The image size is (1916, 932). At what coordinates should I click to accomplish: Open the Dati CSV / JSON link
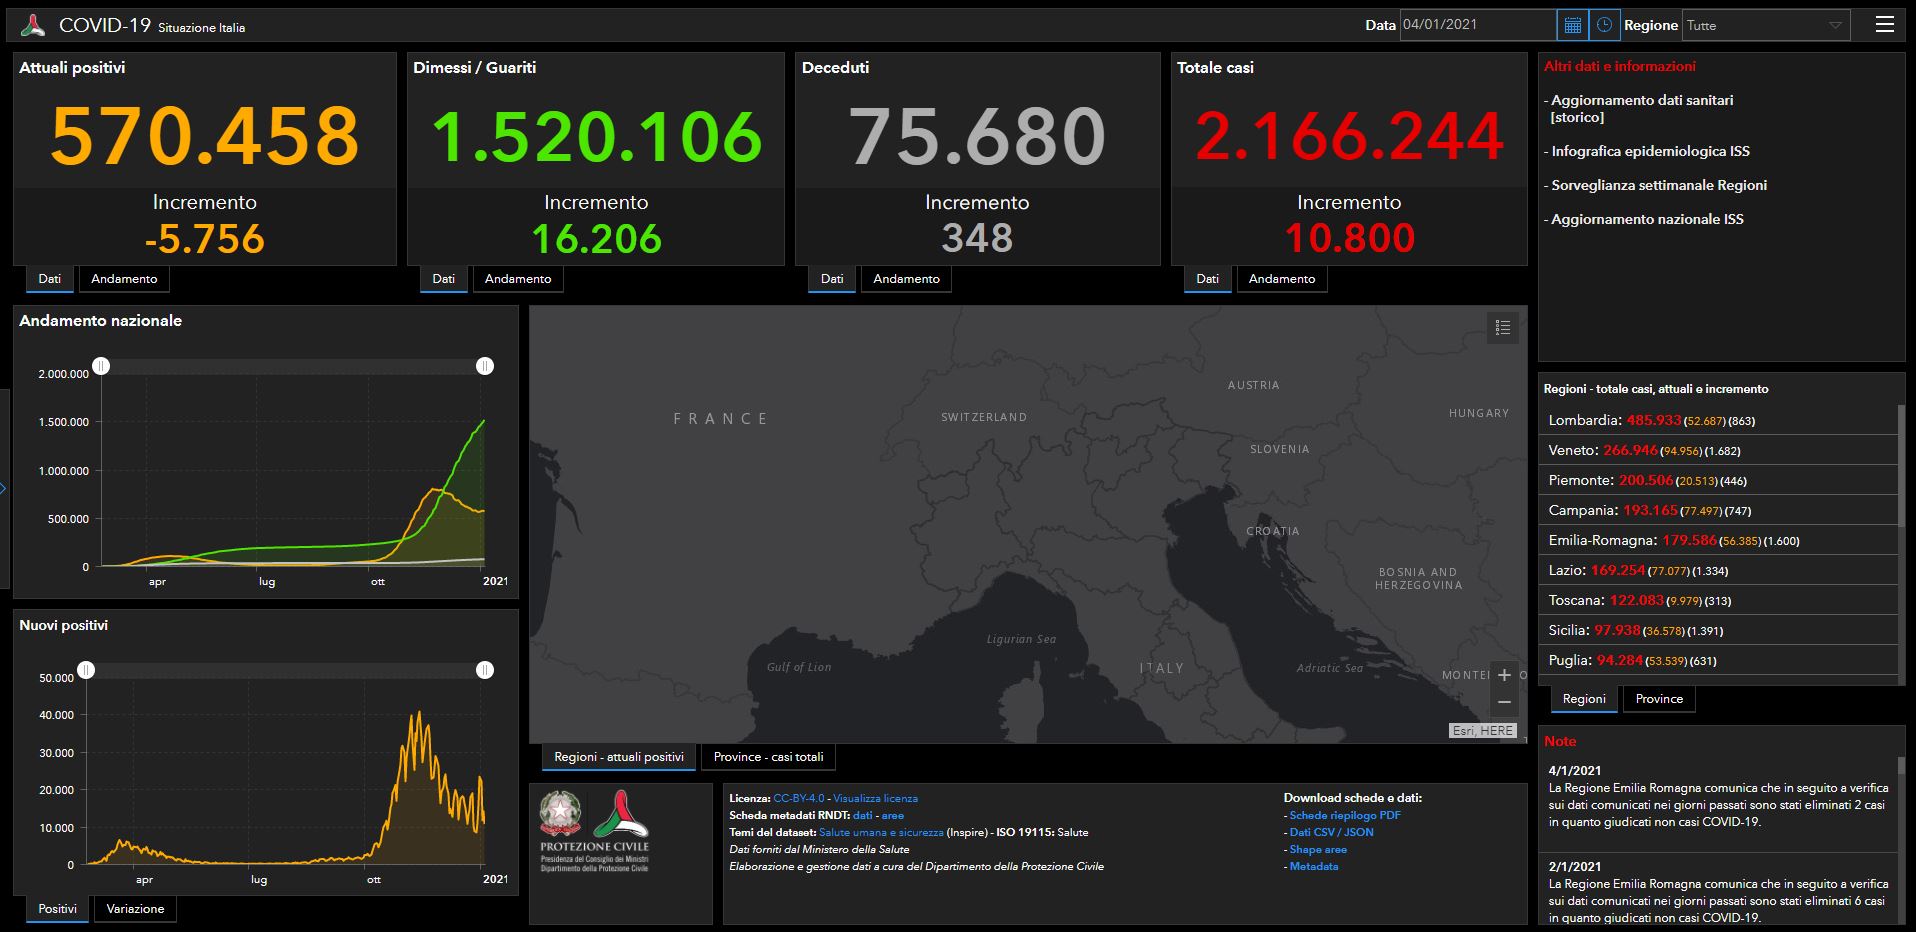click(1331, 832)
